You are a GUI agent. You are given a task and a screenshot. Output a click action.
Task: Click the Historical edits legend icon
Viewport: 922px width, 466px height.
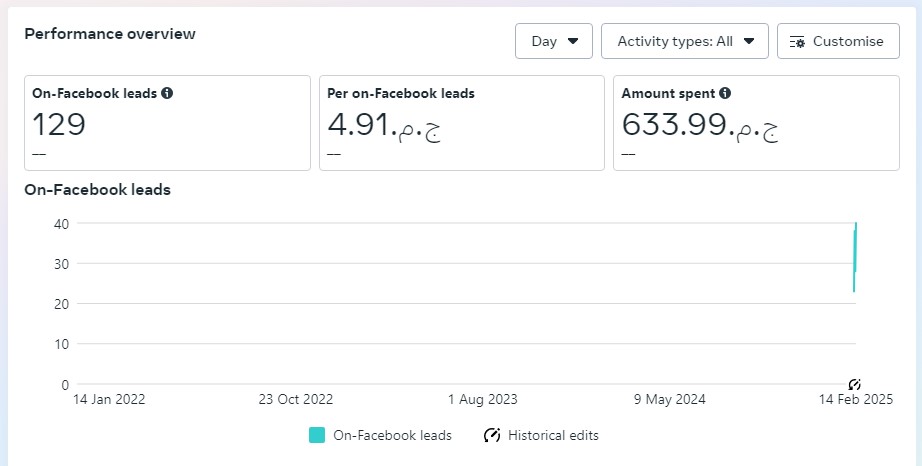[492, 435]
